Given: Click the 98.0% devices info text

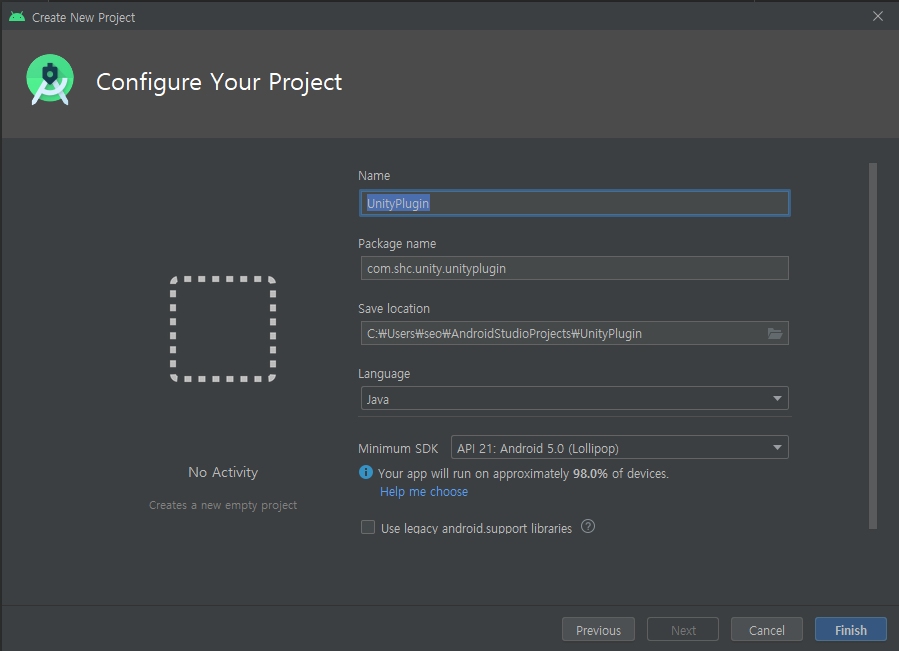Looking at the screenshot, I should [x=523, y=474].
